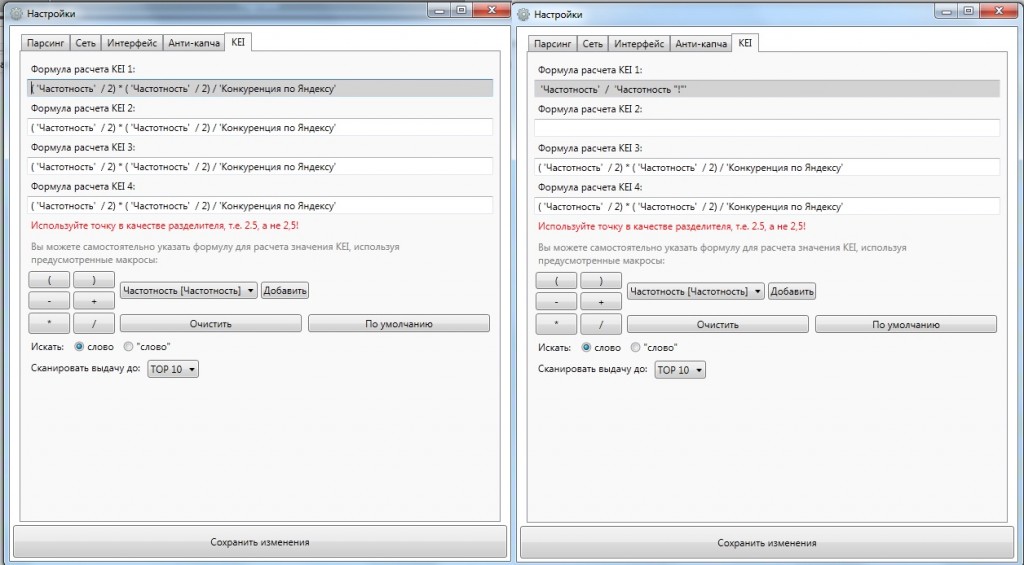
Task: Switch to the Парсинг tab in left window
Action: [x=47, y=43]
